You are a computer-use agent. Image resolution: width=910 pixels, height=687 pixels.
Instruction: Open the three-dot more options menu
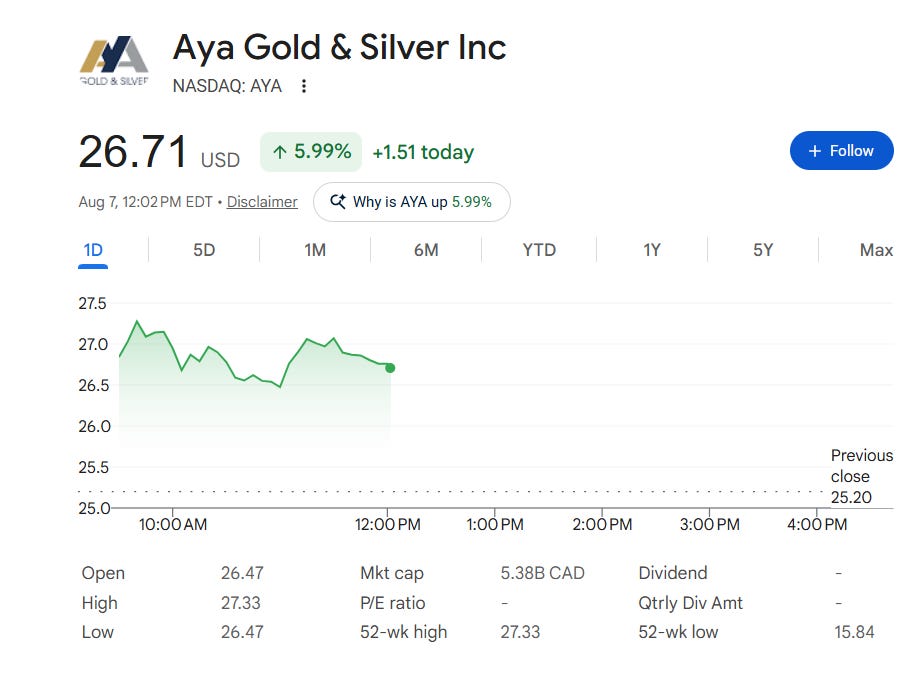tap(304, 86)
